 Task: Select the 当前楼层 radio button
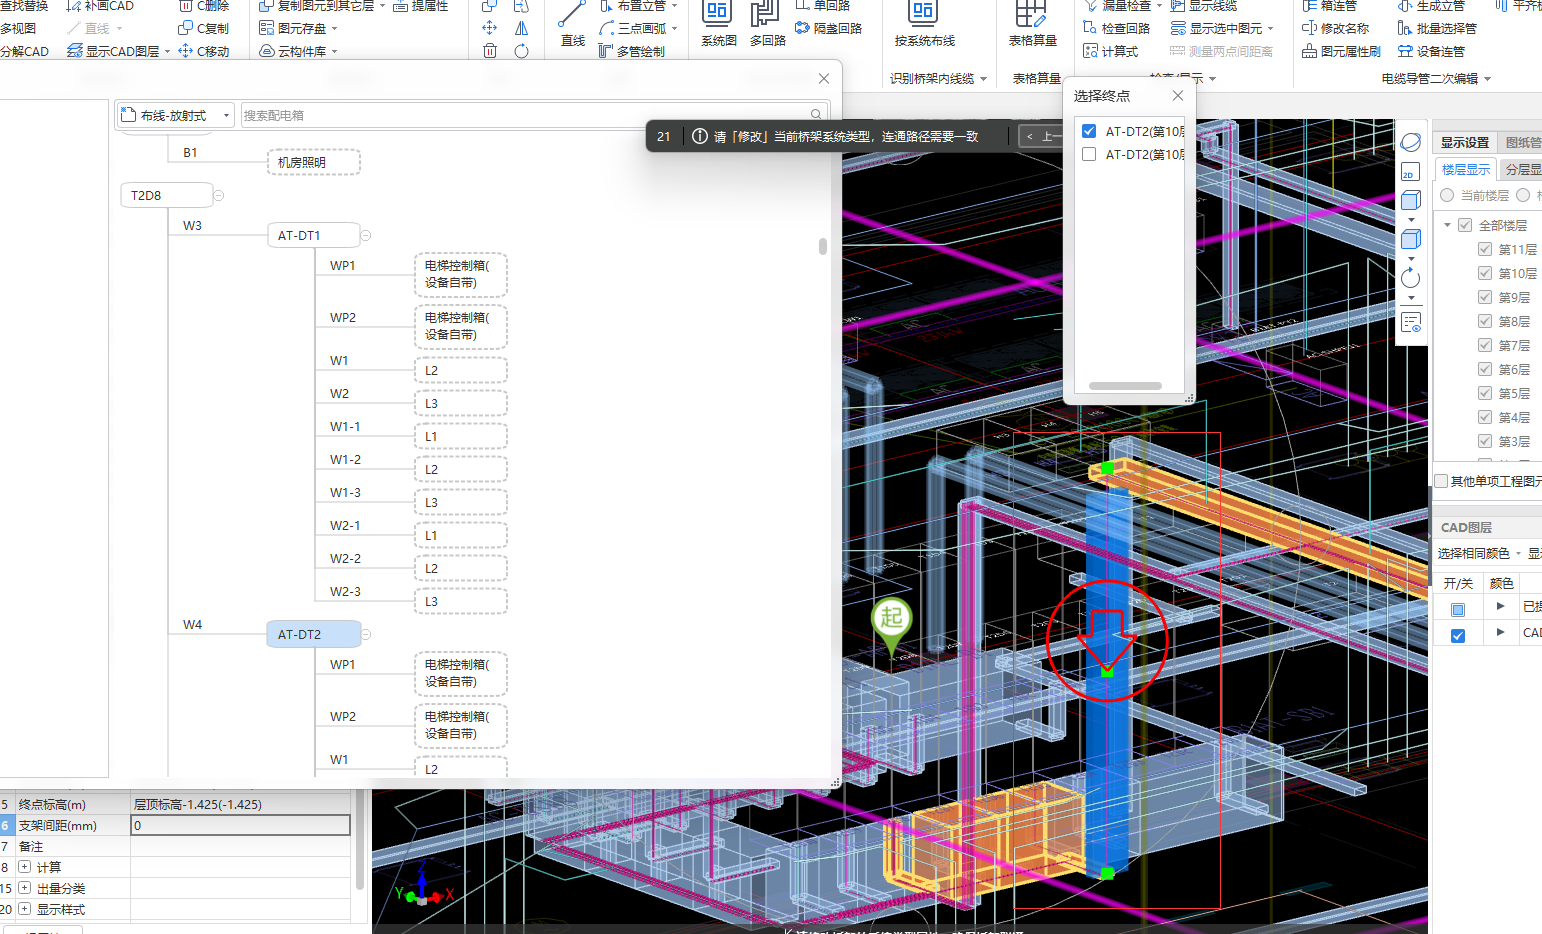[x=1447, y=195]
